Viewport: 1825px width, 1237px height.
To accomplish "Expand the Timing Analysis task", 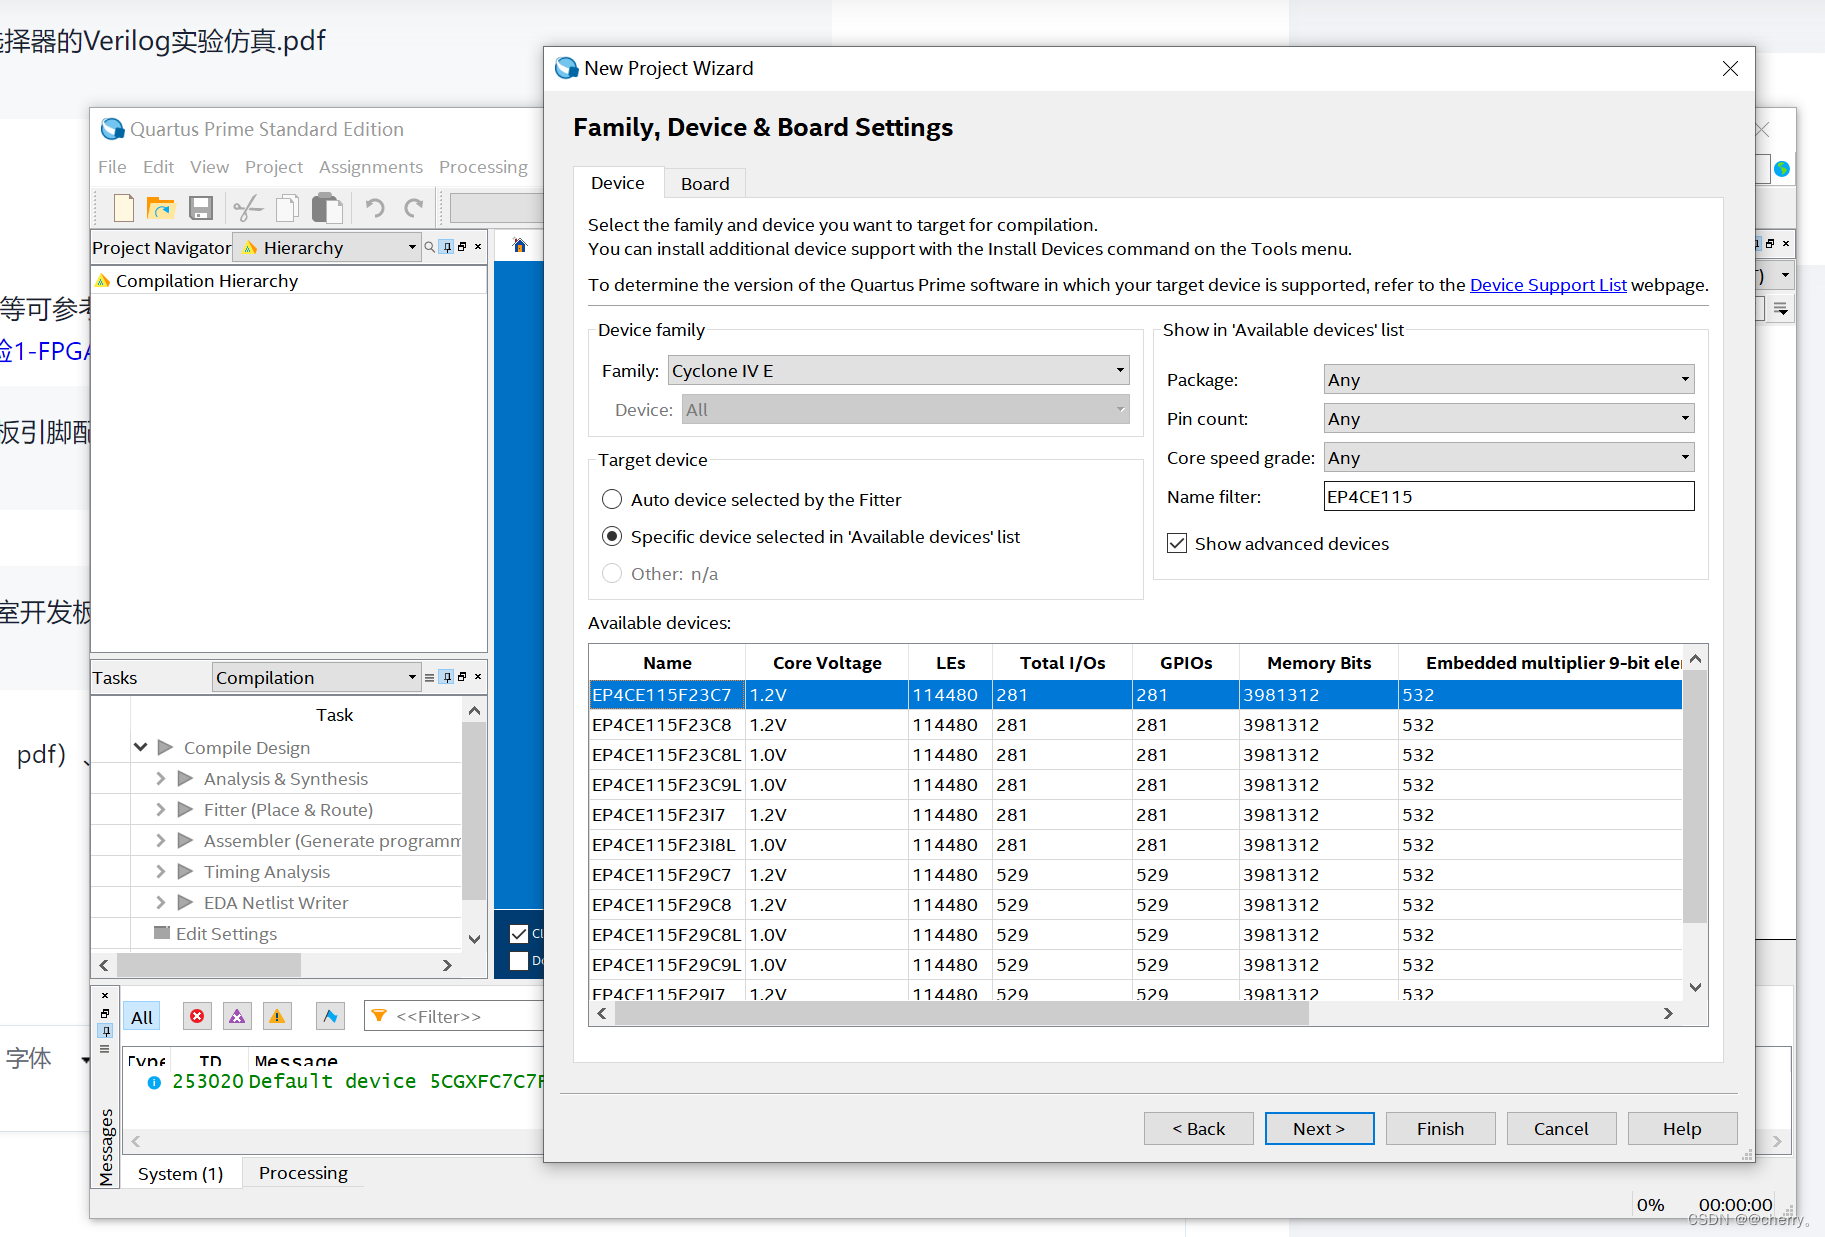I will click(x=160, y=871).
